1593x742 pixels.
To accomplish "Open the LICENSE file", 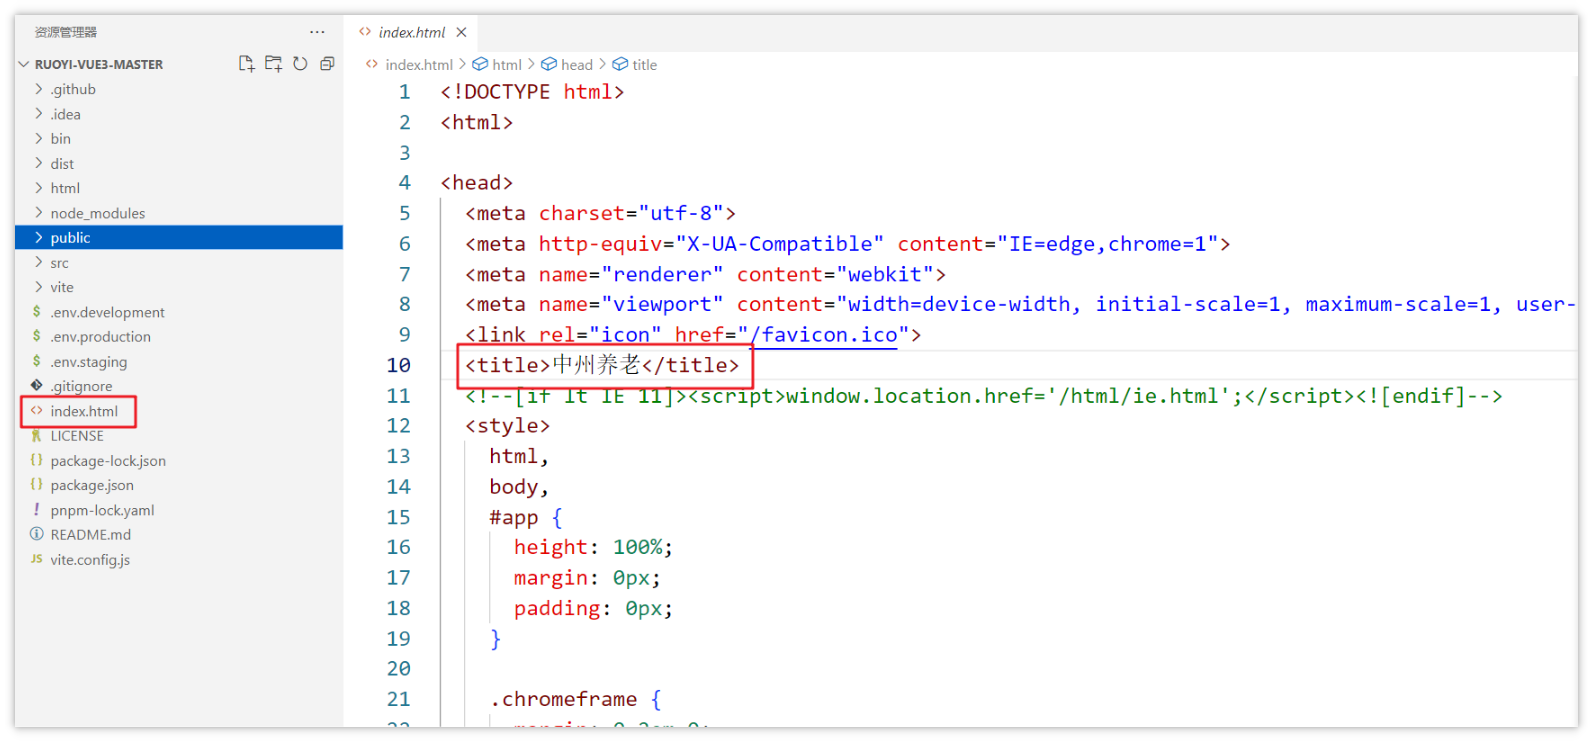I will point(178,436).
